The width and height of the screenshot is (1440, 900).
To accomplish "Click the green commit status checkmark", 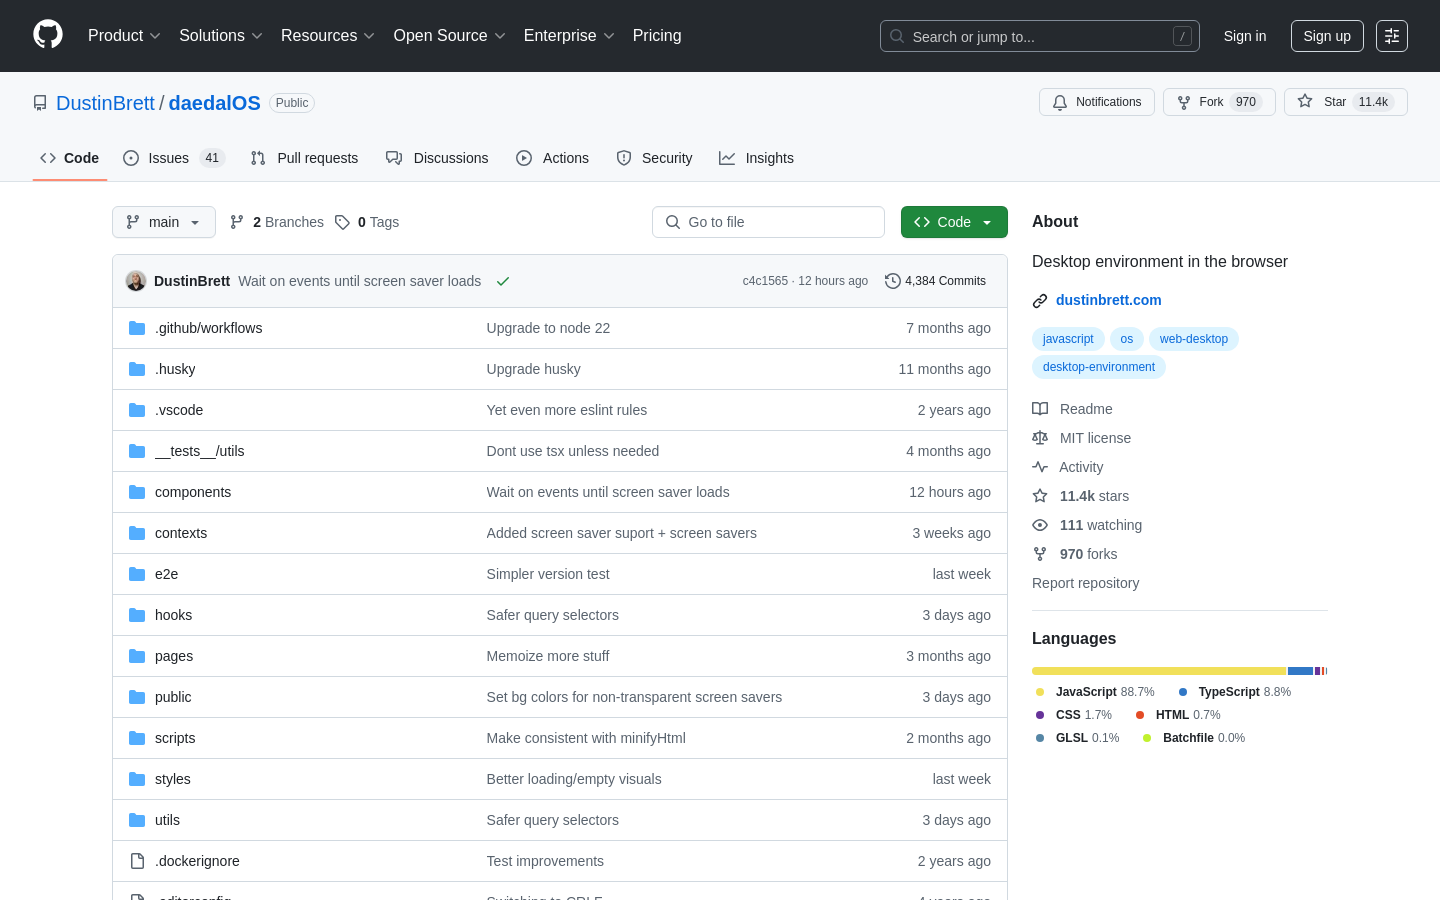I will [x=503, y=281].
